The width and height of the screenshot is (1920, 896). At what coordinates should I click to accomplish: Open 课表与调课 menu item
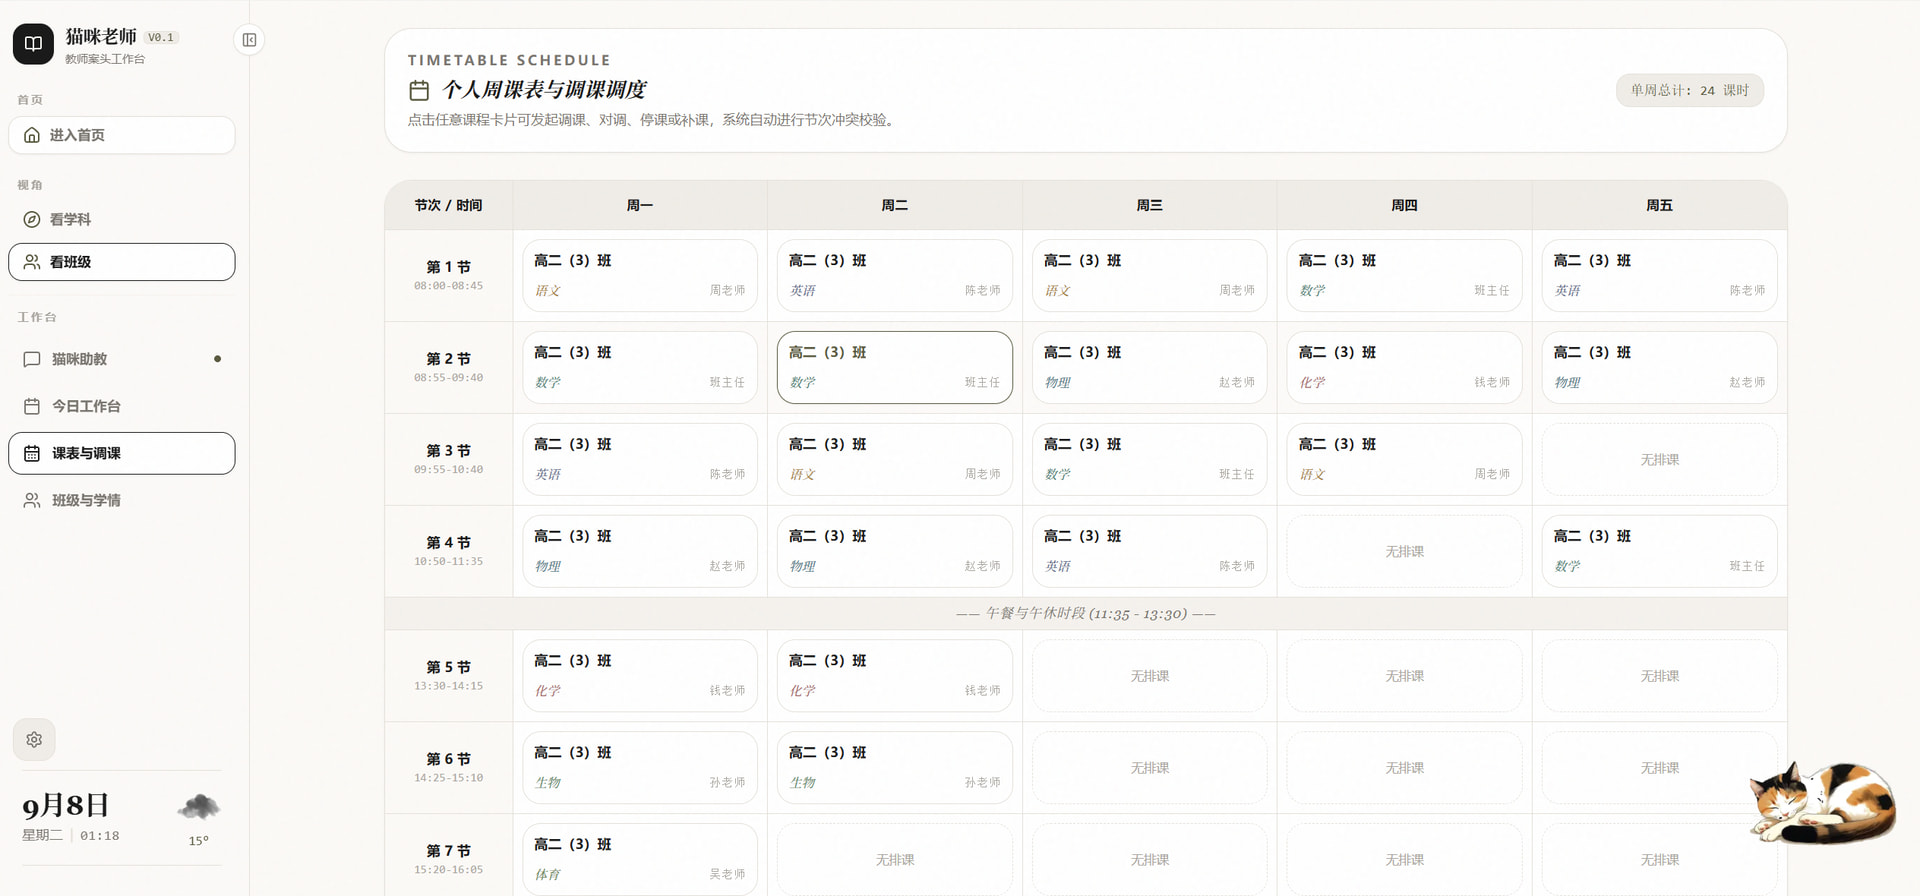[x=122, y=453]
